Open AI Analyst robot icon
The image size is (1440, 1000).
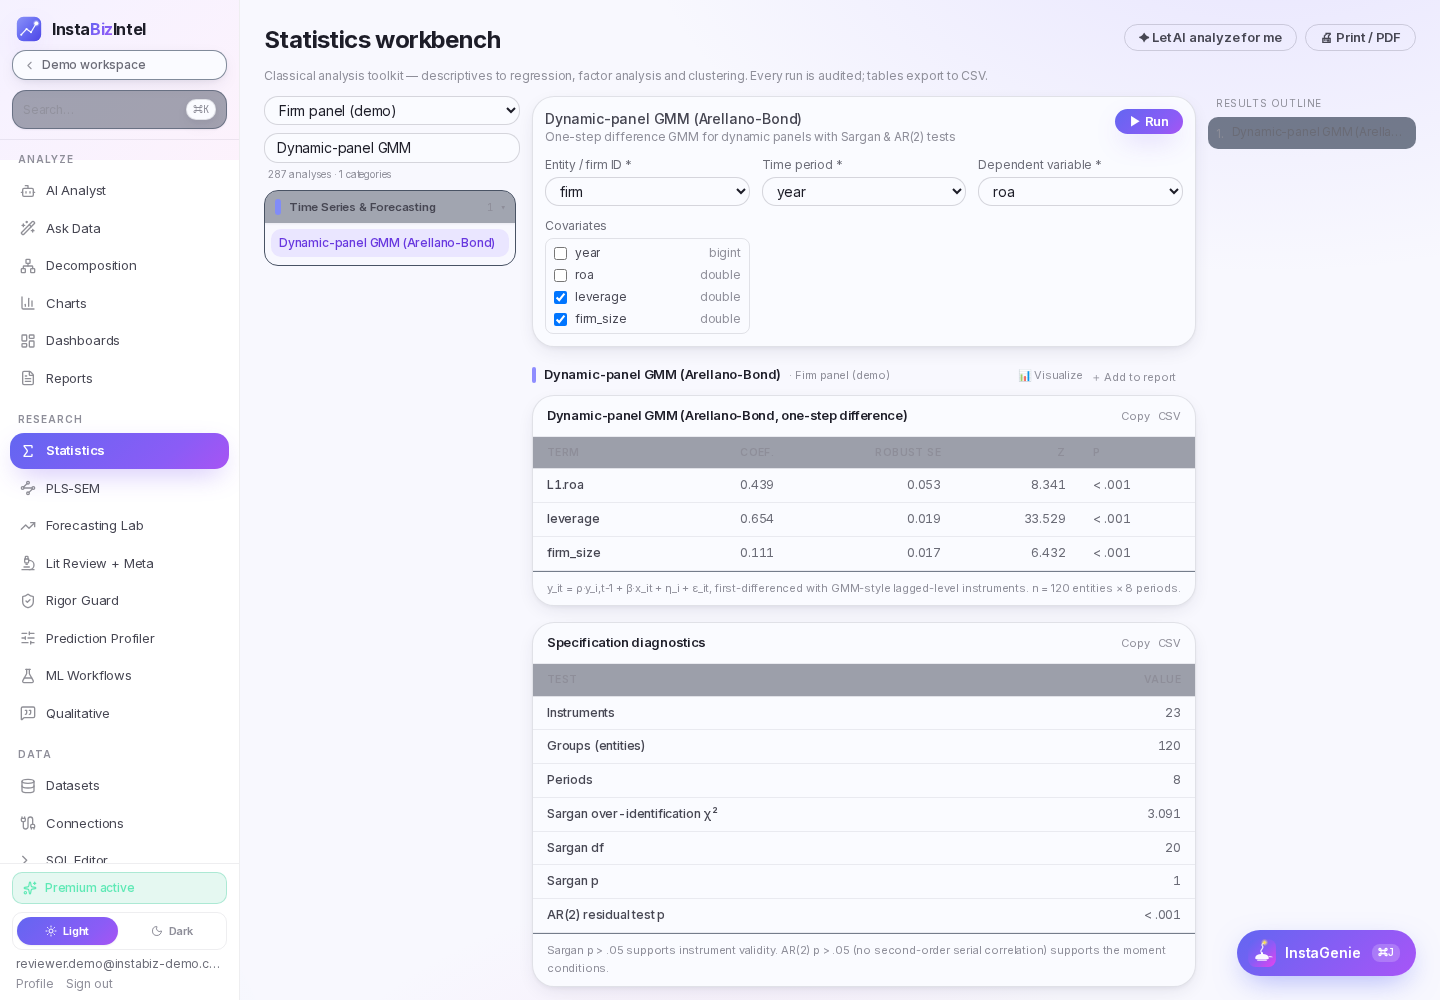[28, 191]
